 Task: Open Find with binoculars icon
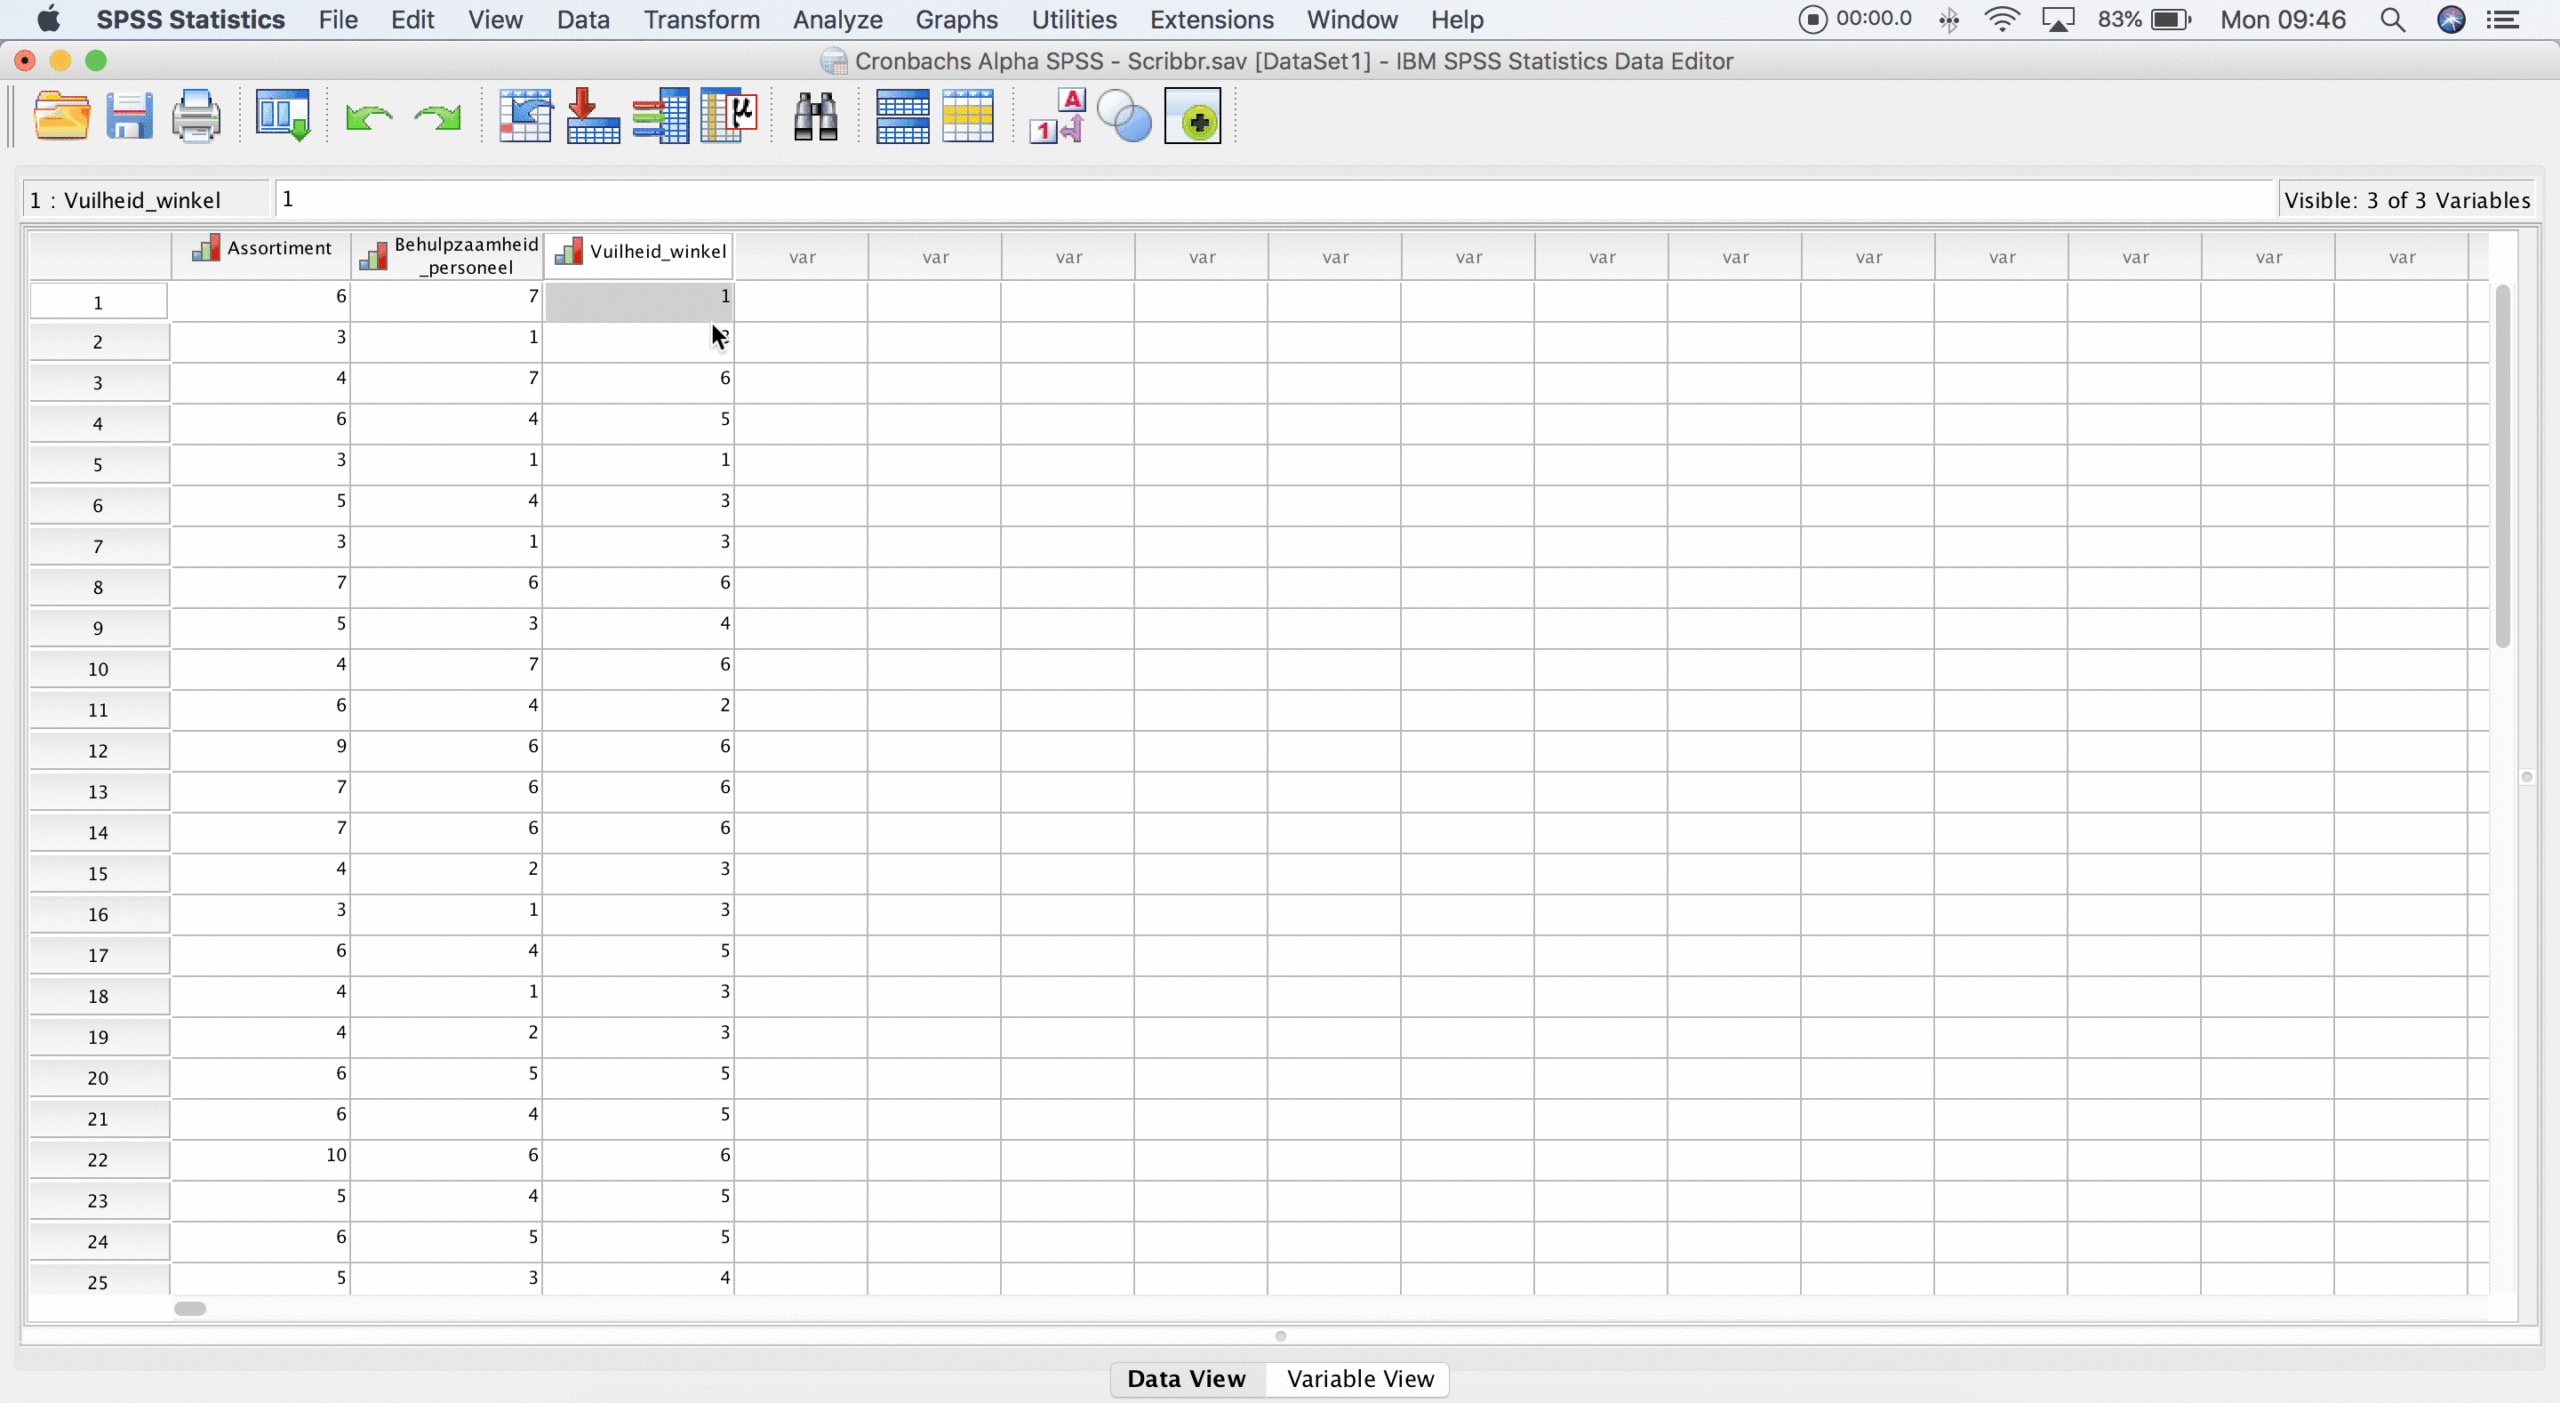click(815, 117)
